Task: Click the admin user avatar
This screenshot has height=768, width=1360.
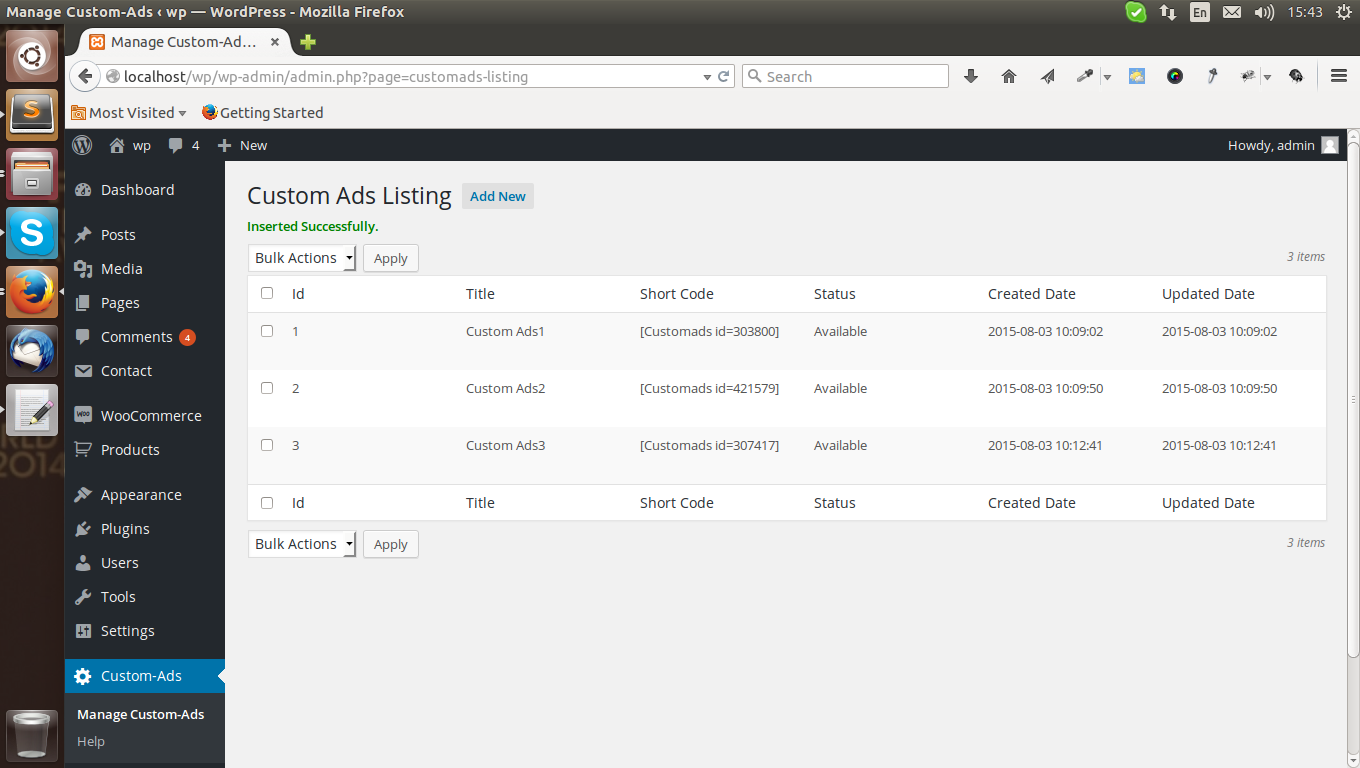Action: tap(1330, 145)
